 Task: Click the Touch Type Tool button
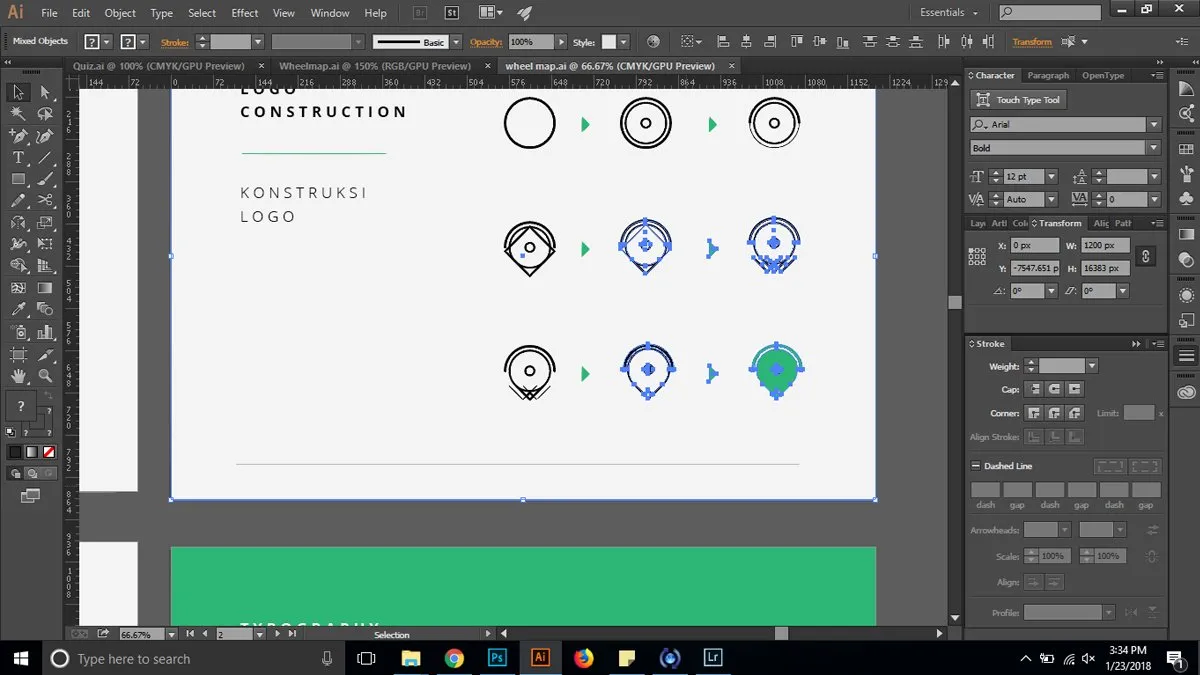click(1019, 100)
